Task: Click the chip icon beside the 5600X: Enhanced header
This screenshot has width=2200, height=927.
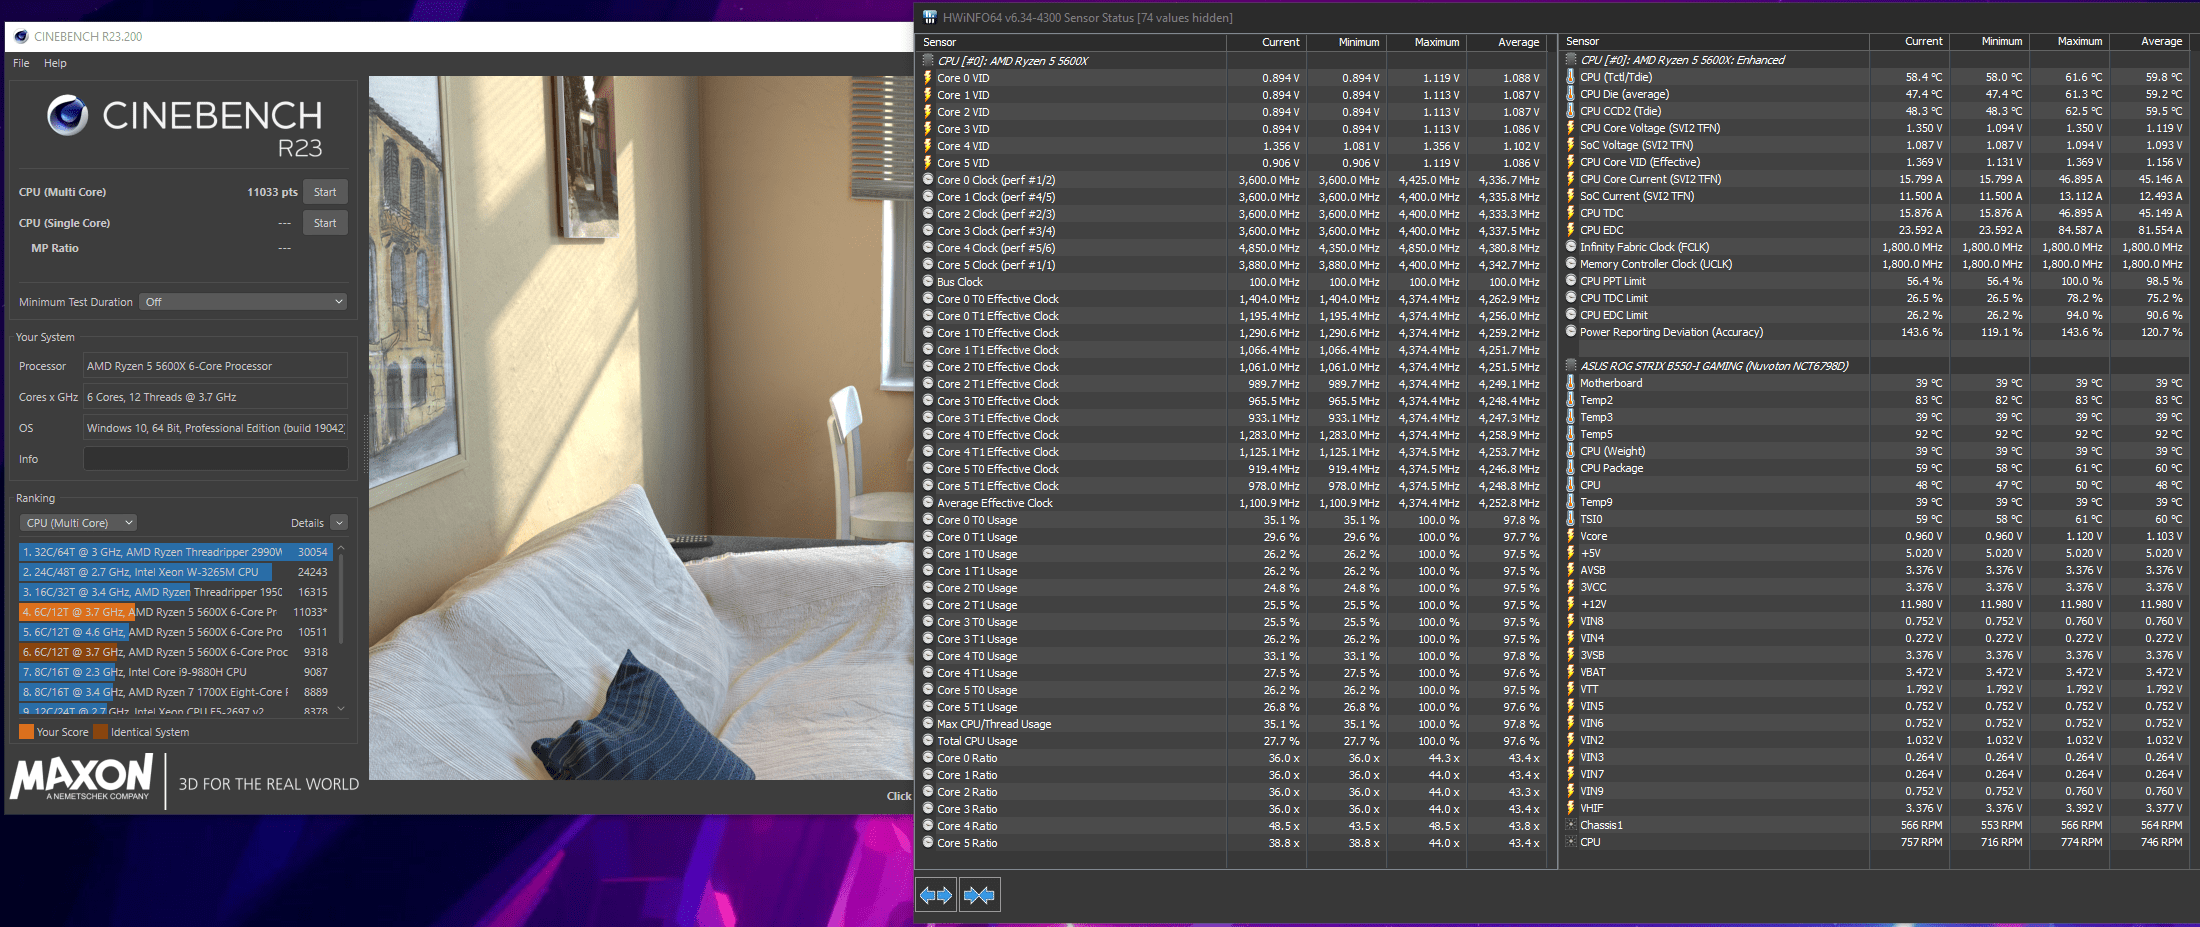Action: [x=1571, y=60]
